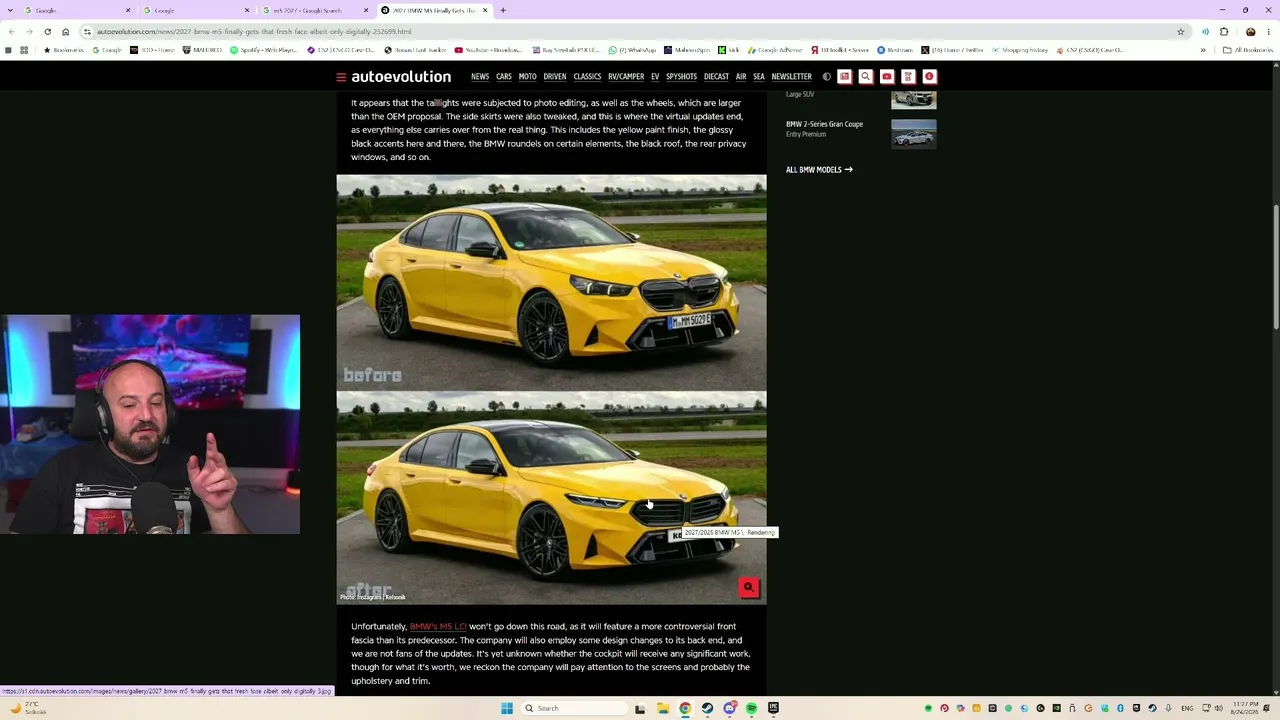Show more bookmarks via overflow chevron
This screenshot has width=1280, height=720.
click(1203, 50)
